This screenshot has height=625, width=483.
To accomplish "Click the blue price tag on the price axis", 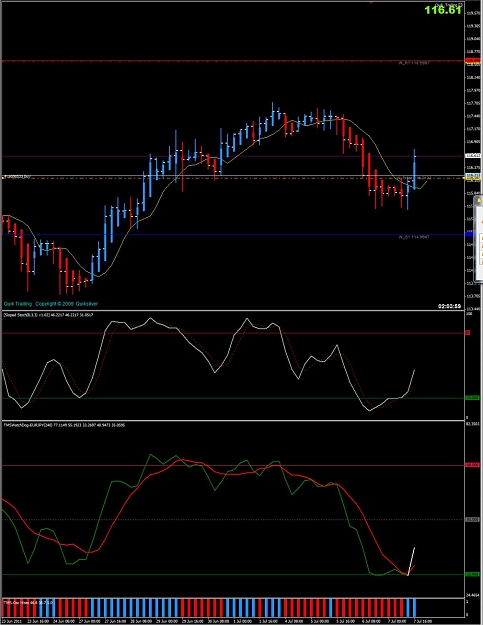I will (x=469, y=234).
